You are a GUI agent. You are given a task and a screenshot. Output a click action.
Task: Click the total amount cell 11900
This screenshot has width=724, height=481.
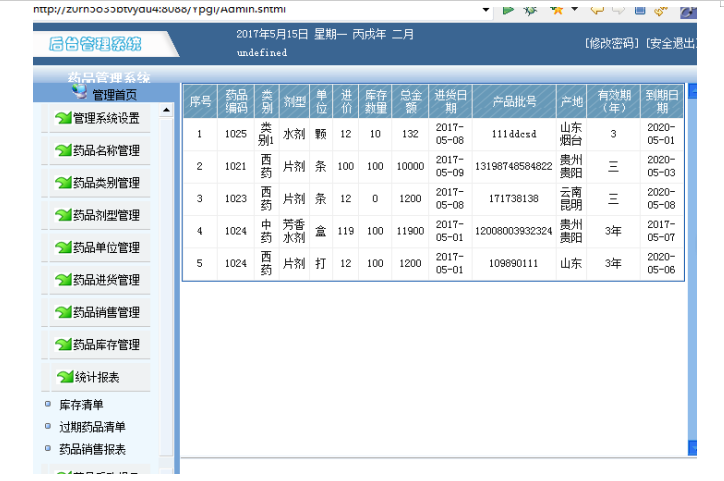pos(410,231)
